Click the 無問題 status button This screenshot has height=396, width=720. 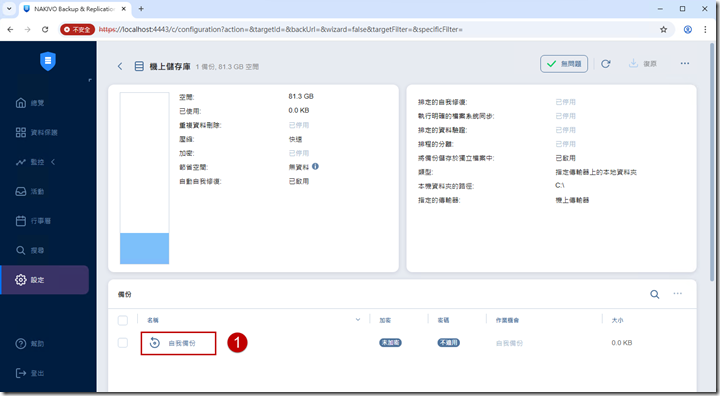(x=564, y=64)
